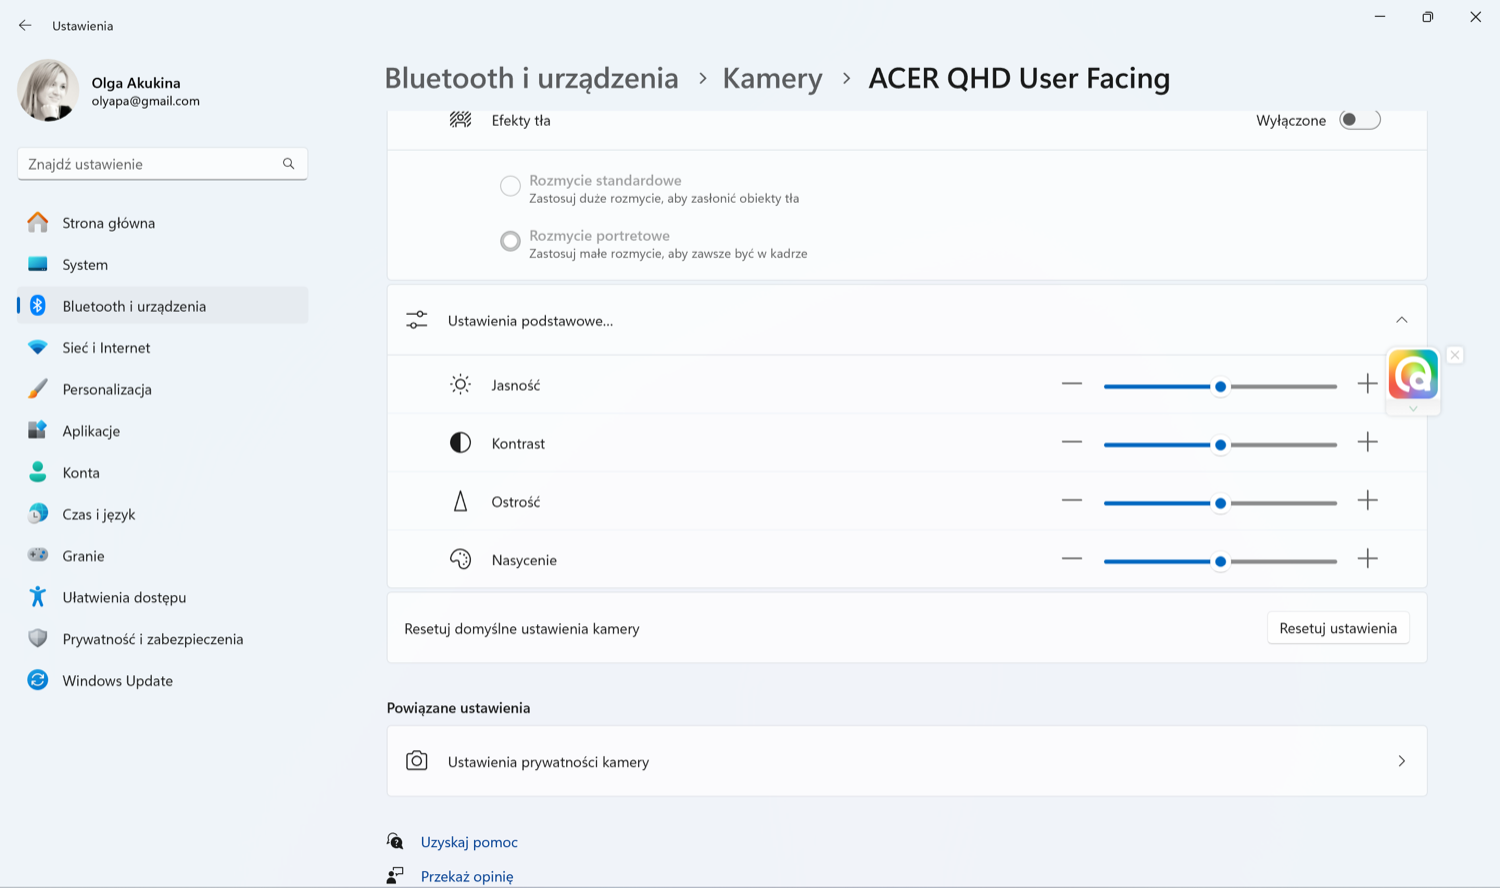1500x888 pixels.
Task: Click the back arrow icon in Ustawienia
Action: pos(25,25)
